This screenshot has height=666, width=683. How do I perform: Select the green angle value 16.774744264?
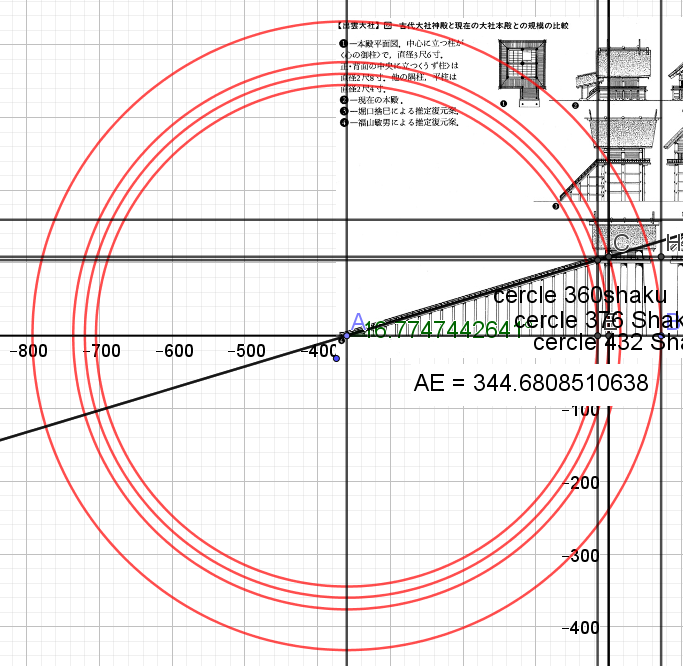[438, 330]
